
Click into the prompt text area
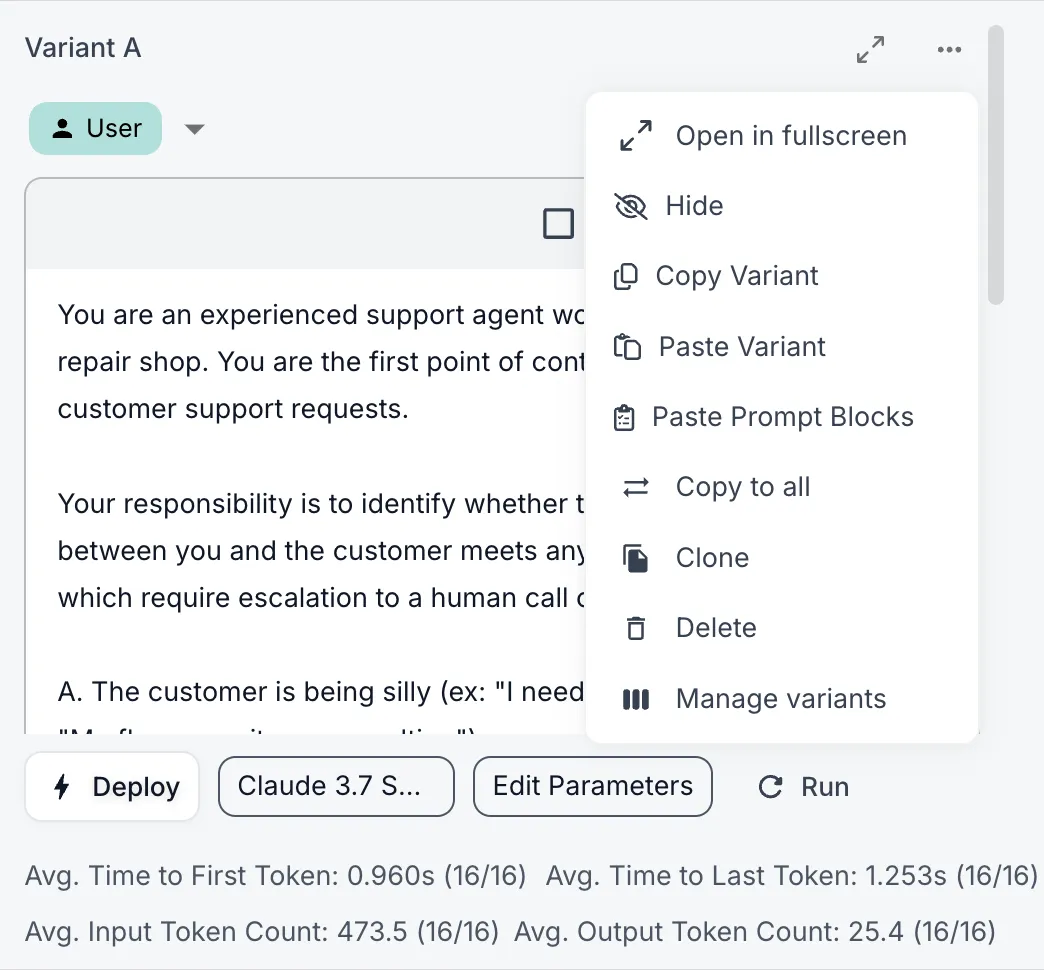pos(306,499)
